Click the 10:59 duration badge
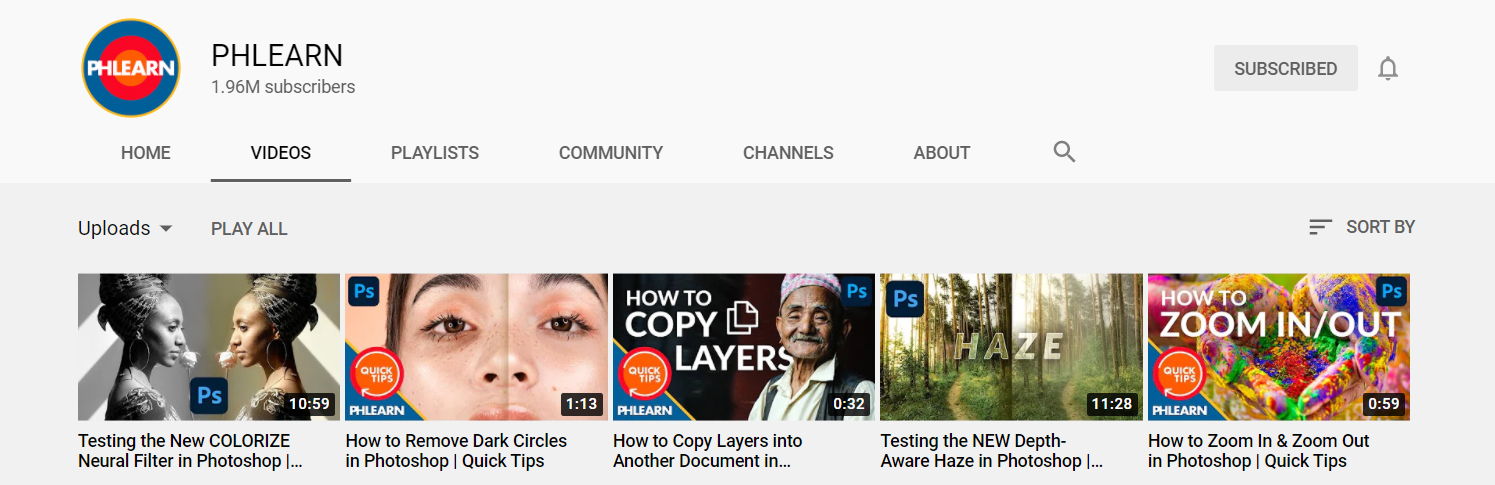 (309, 404)
